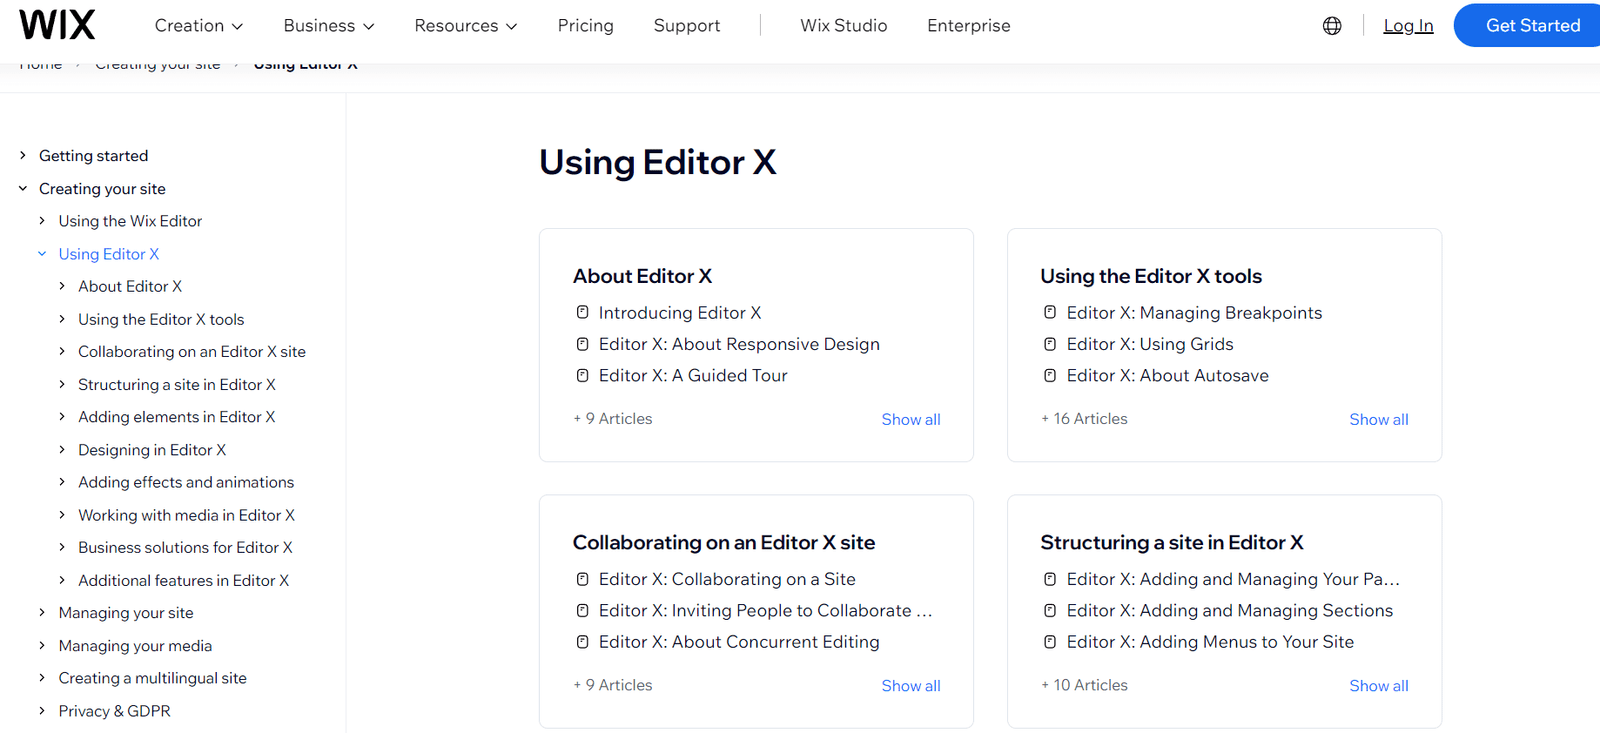Open the Enterprise menu item

pos(968,26)
